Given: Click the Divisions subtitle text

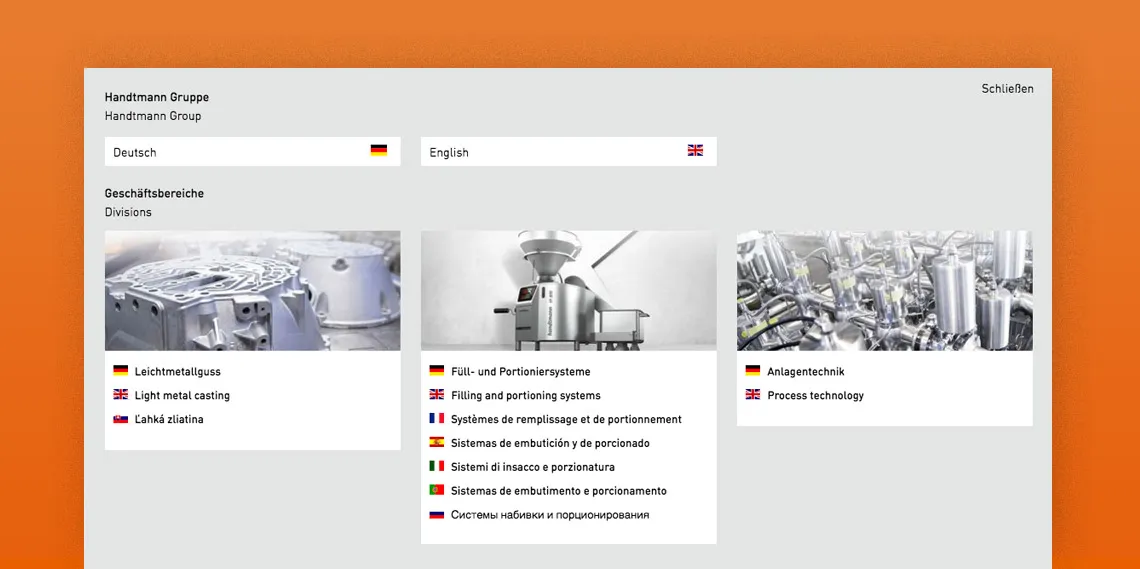Looking at the screenshot, I should (128, 212).
